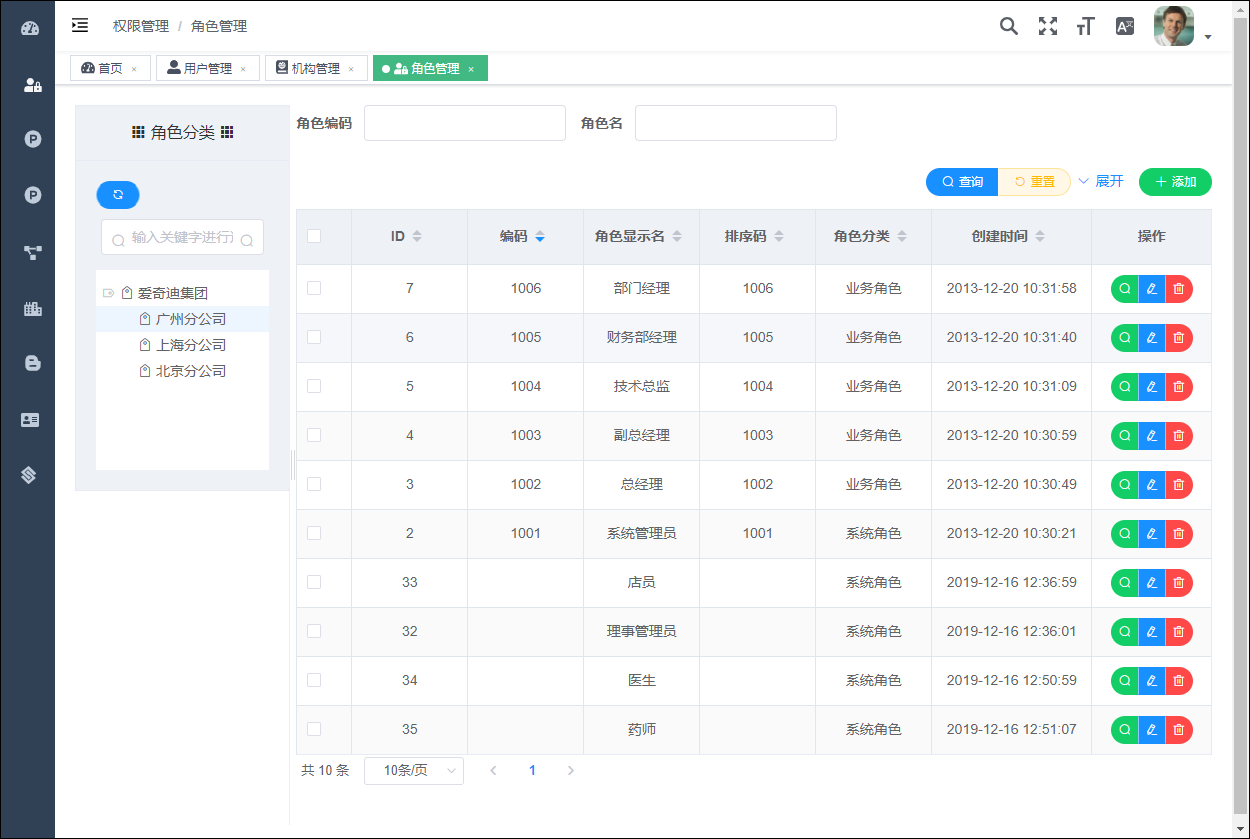
Task: Delete the 部门经理 role row
Action: (1179, 289)
